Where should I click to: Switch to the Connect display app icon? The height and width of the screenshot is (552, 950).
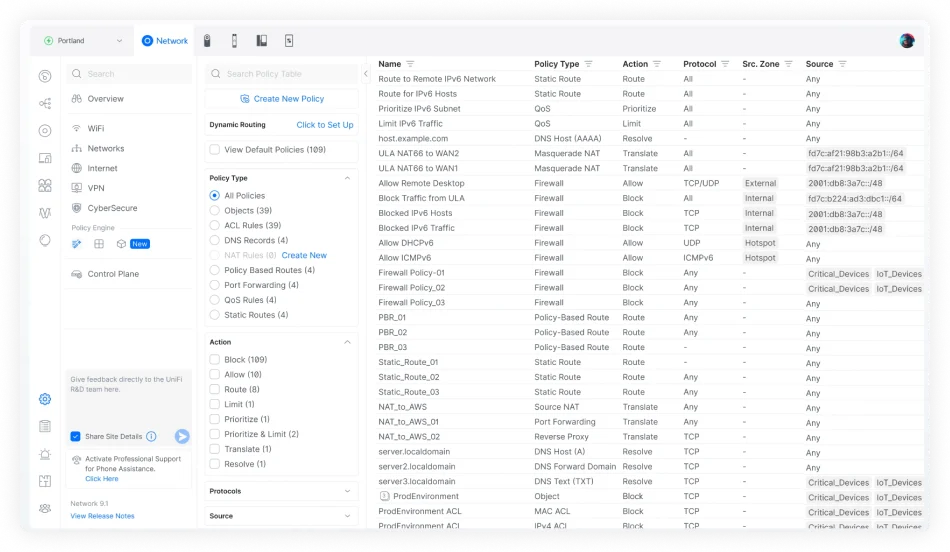(289, 41)
